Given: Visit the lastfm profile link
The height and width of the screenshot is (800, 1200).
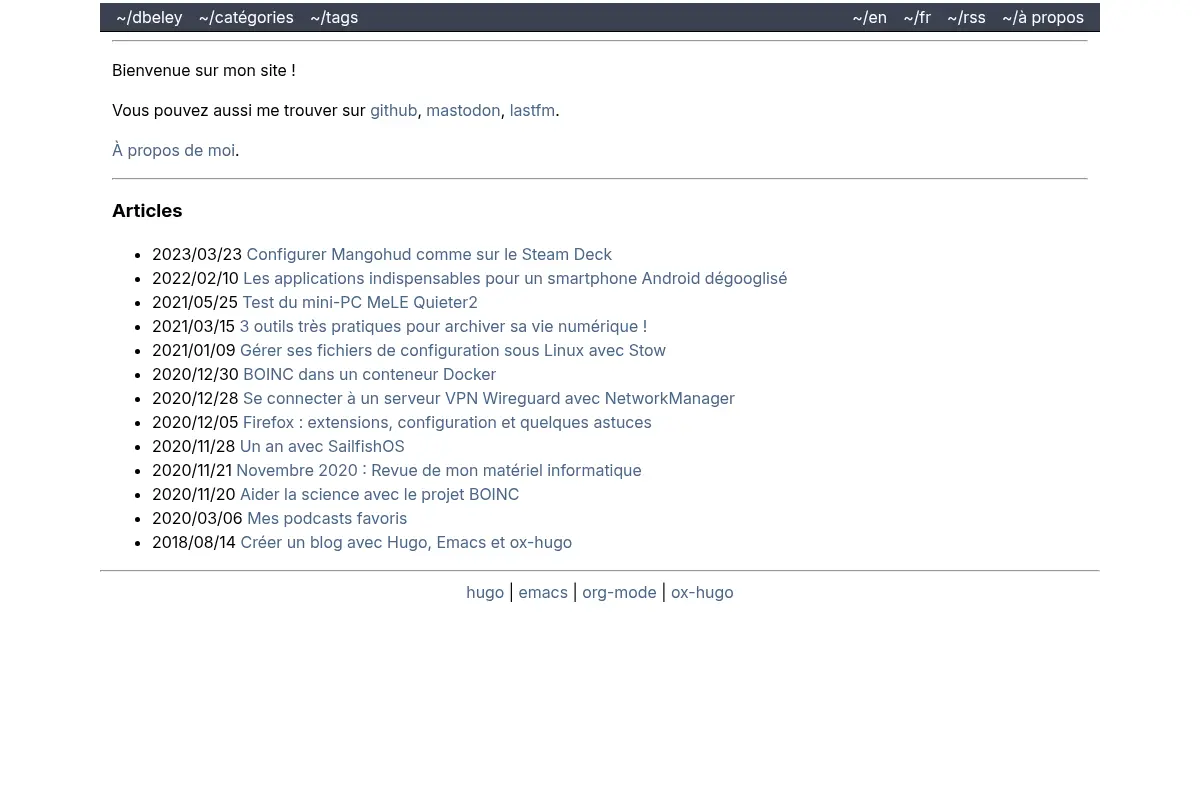Looking at the screenshot, I should [532, 110].
